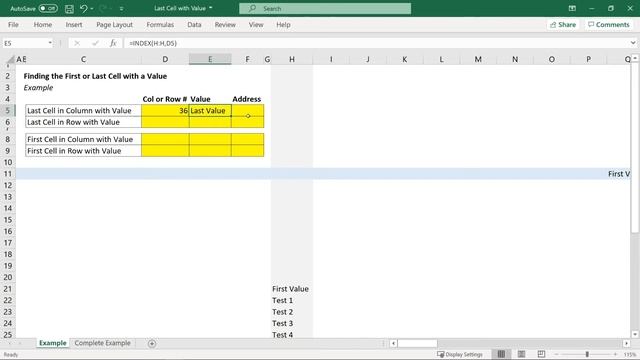Open the Formulas ribbon tab
Image resolution: width=640 pixels, height=360 pixels.
pos(160,24)
